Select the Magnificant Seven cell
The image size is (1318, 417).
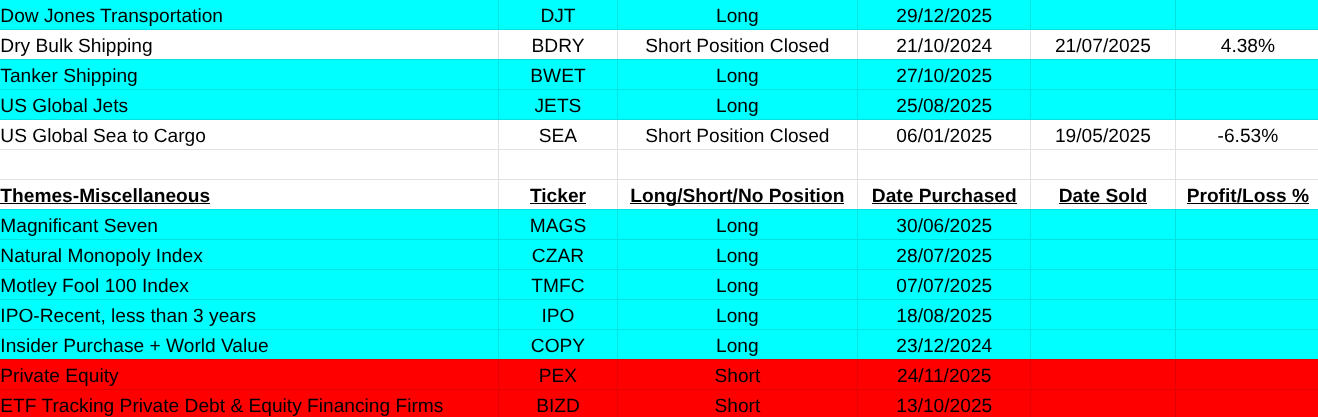(x=79, y=226)
